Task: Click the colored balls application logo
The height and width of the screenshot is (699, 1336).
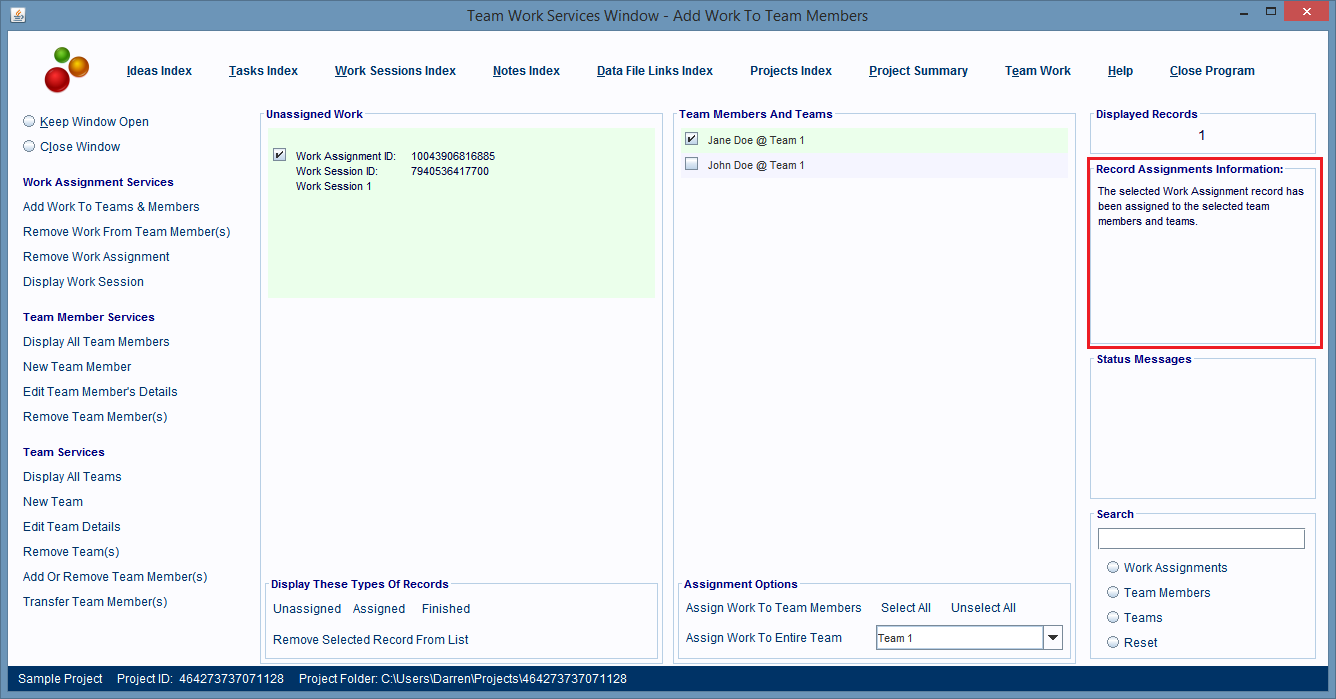Action: (x=66, y=69)
